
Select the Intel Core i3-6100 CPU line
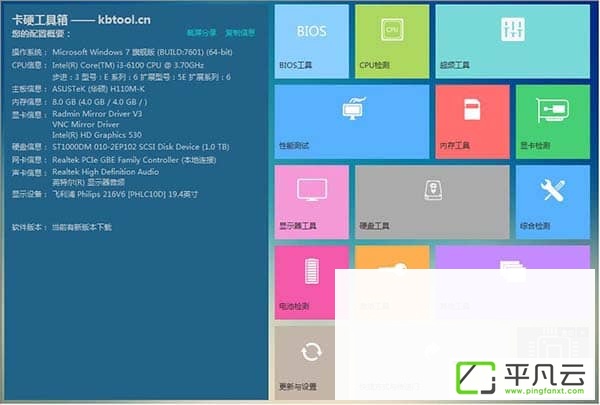[x=128, y=65]
